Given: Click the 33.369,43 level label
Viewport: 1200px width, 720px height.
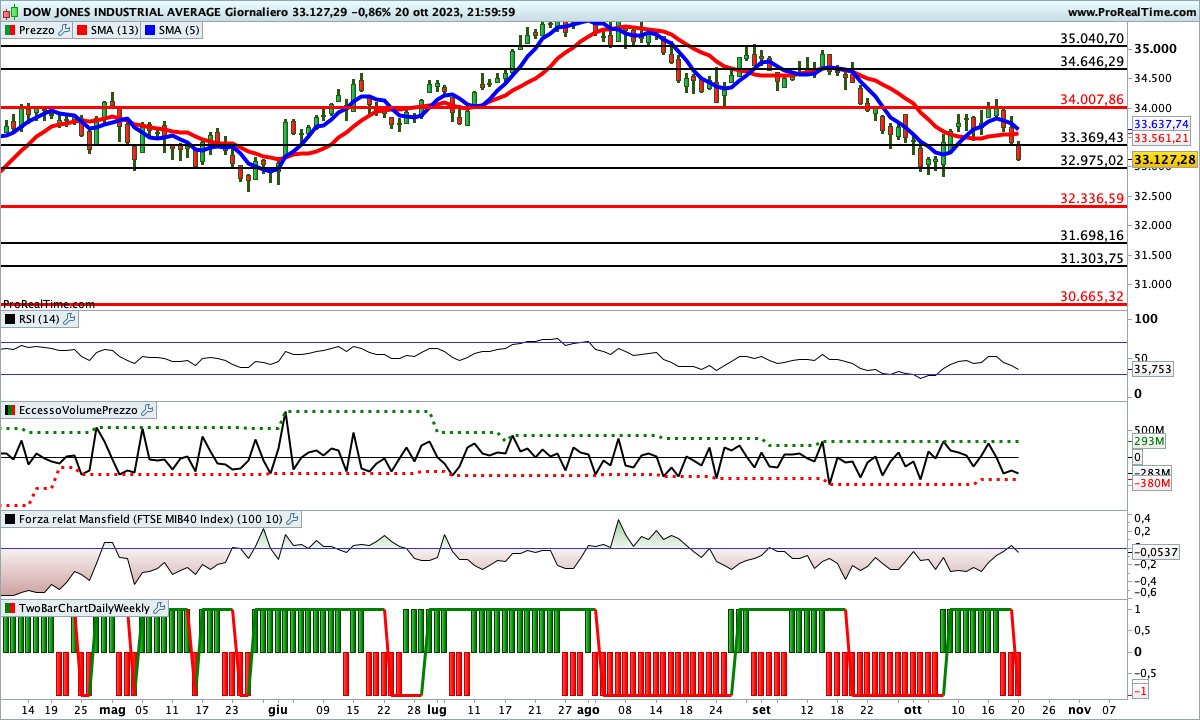Looking at the screenshot, I should (1092, 137).
